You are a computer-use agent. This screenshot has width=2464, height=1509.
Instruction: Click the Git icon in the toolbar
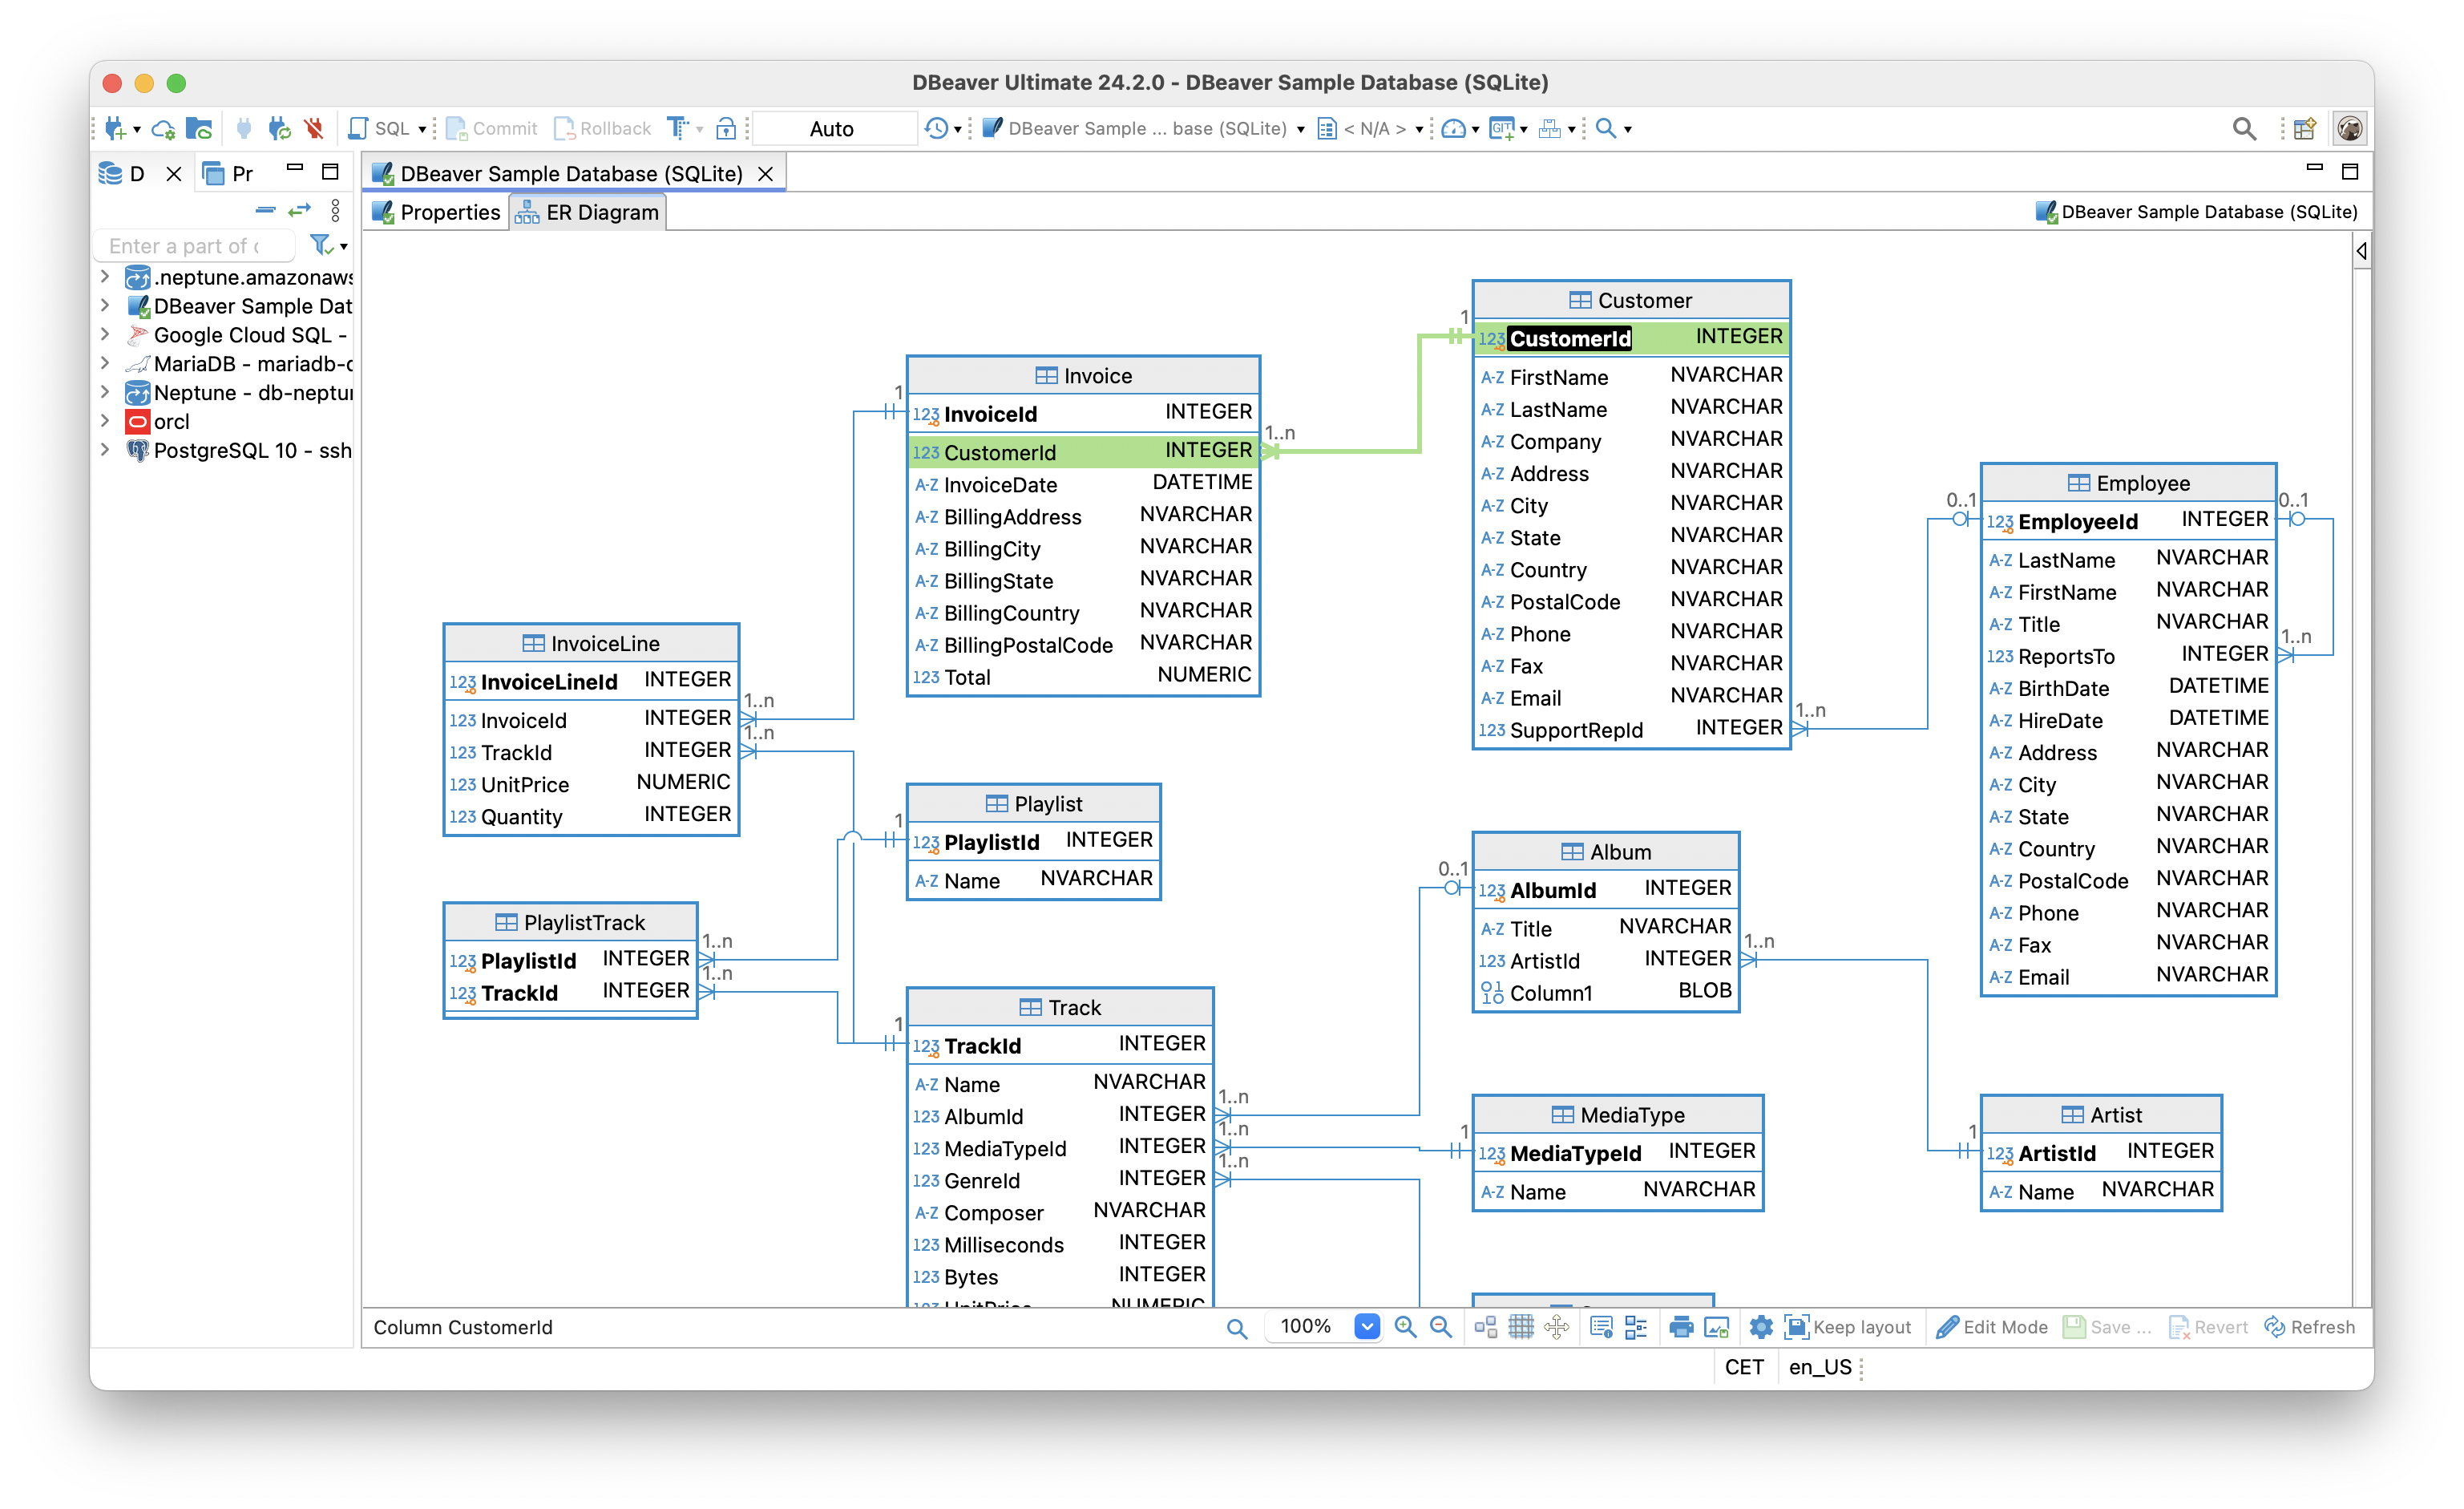click(1501, 128)
